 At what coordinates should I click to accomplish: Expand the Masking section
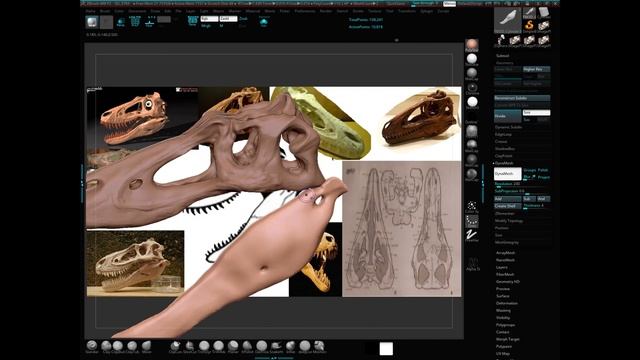[x=503, y=310]
